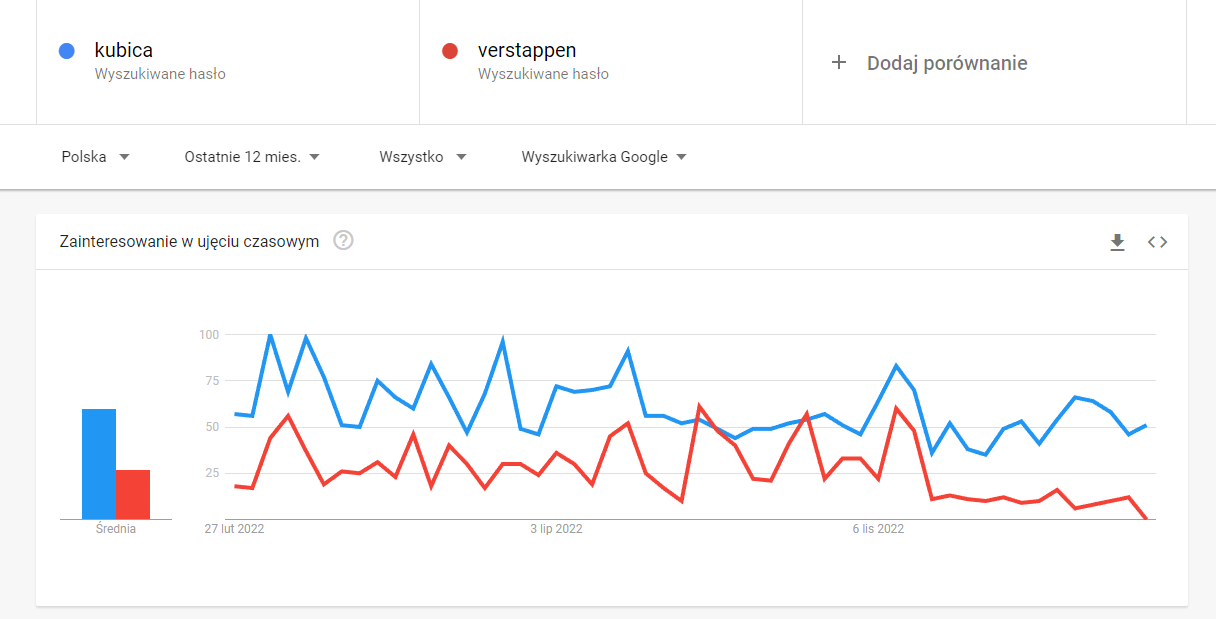The width and height of the screenshot is (1216, 619).
Task: Click the blue average bar for kubica
Action: click(99, 464)
